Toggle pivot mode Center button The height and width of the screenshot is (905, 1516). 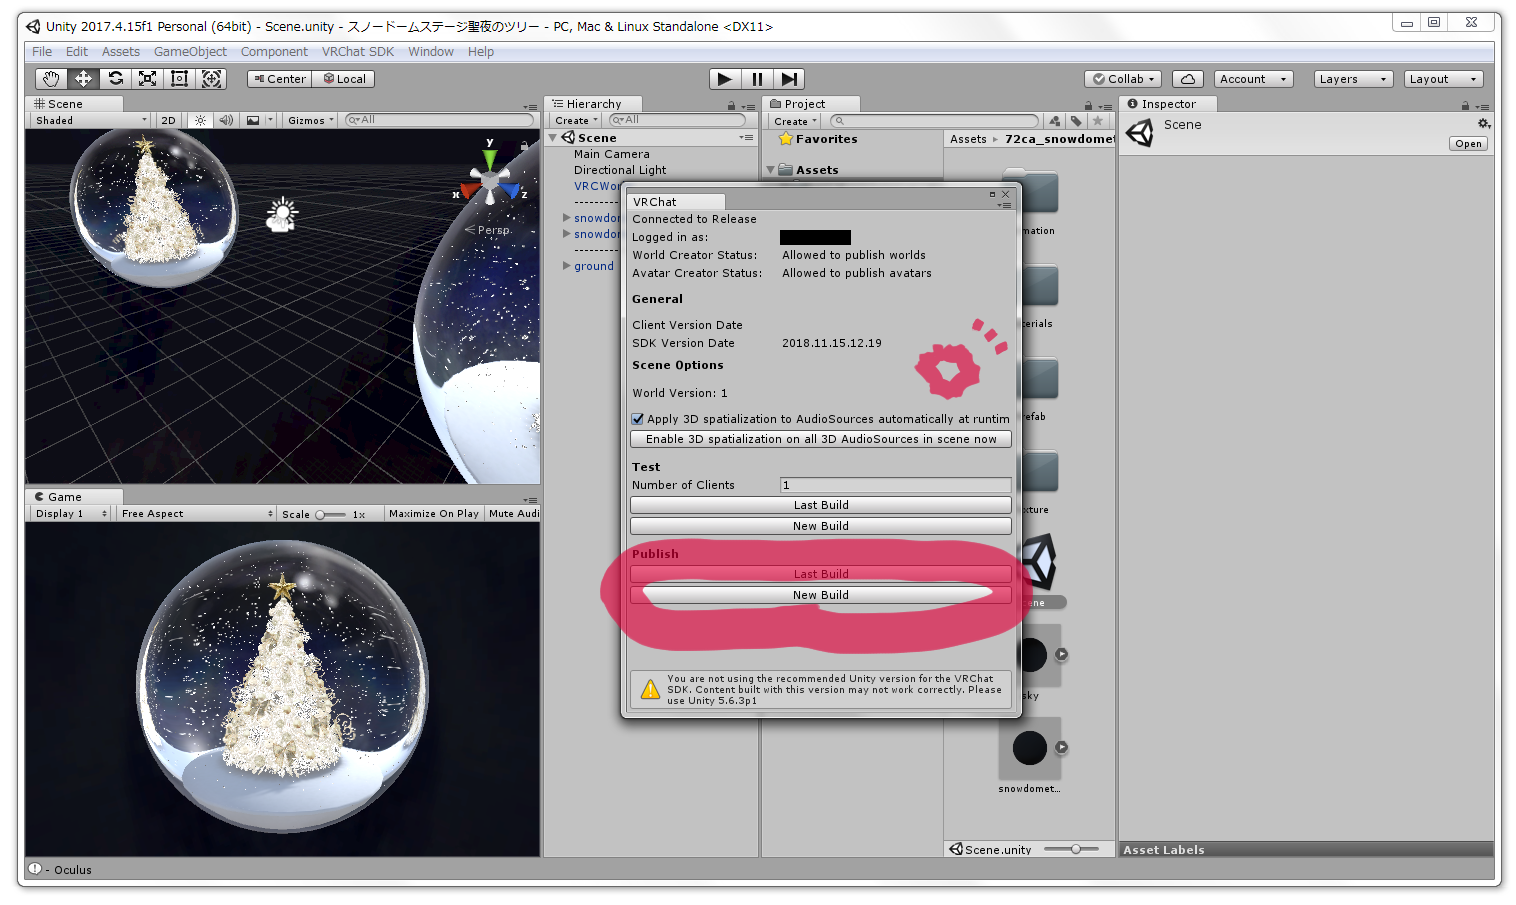coord(279,79)
